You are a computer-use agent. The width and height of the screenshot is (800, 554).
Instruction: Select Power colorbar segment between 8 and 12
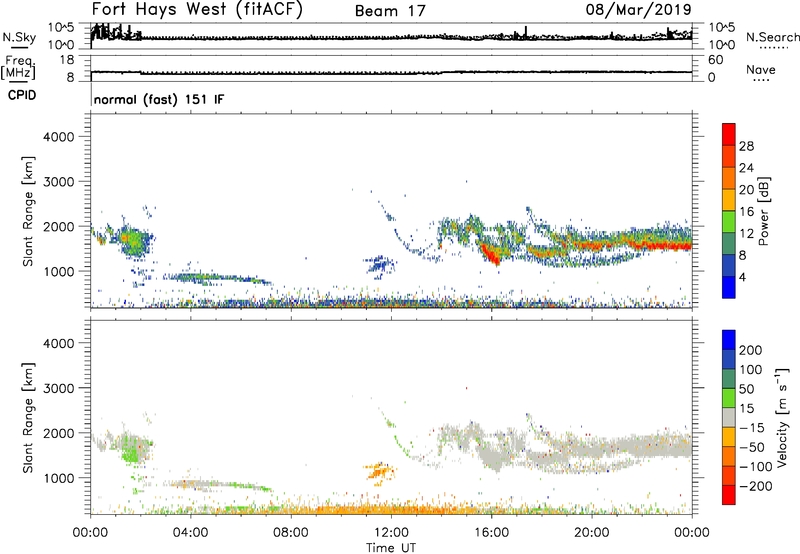pyautogui.click(x=729, y=244)
